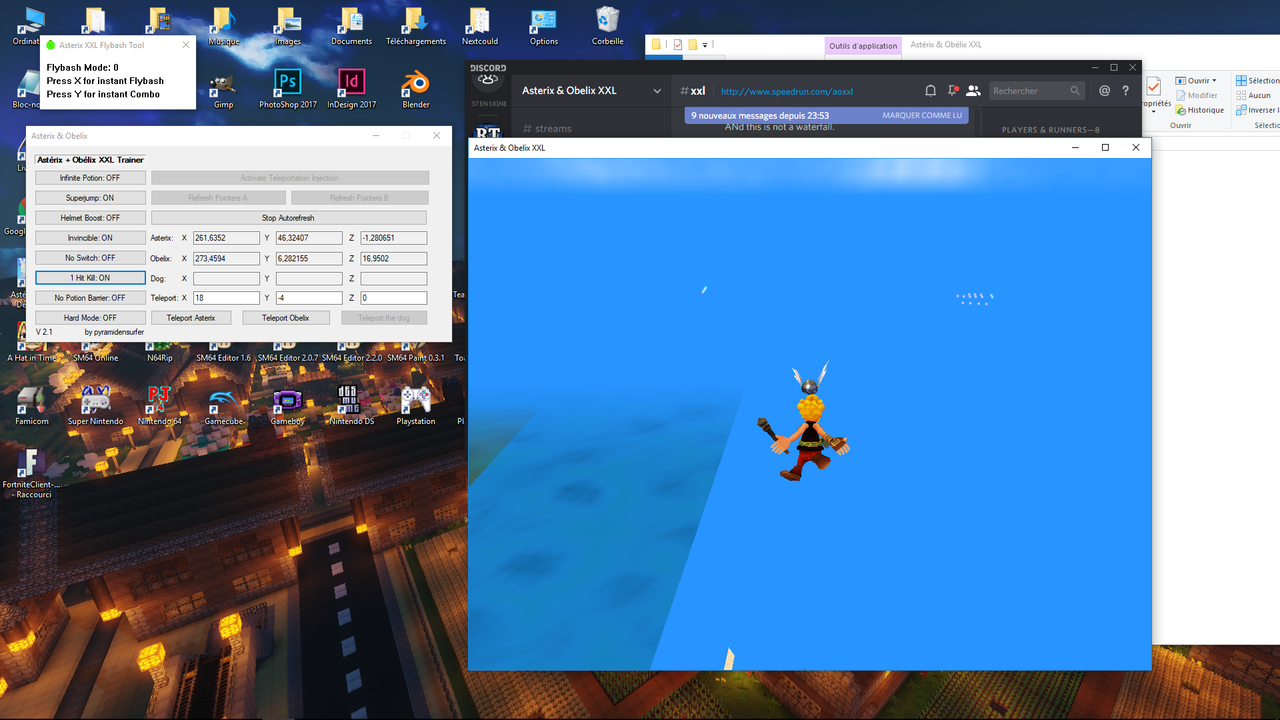1280x720 pixels.
Task: Toggle Helmet Boost setting
Action: tap(90, 218)
